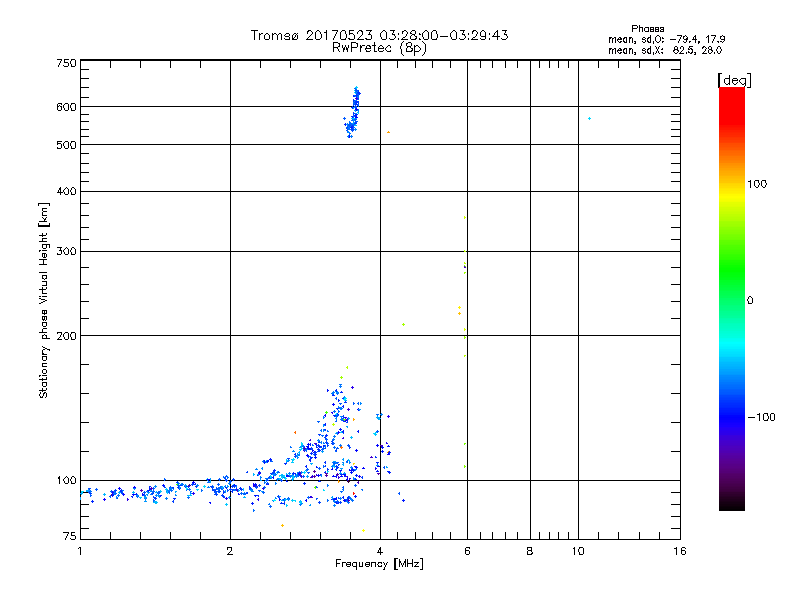Pick the black bottom of the phase colorbar

[x=732, y=503]
